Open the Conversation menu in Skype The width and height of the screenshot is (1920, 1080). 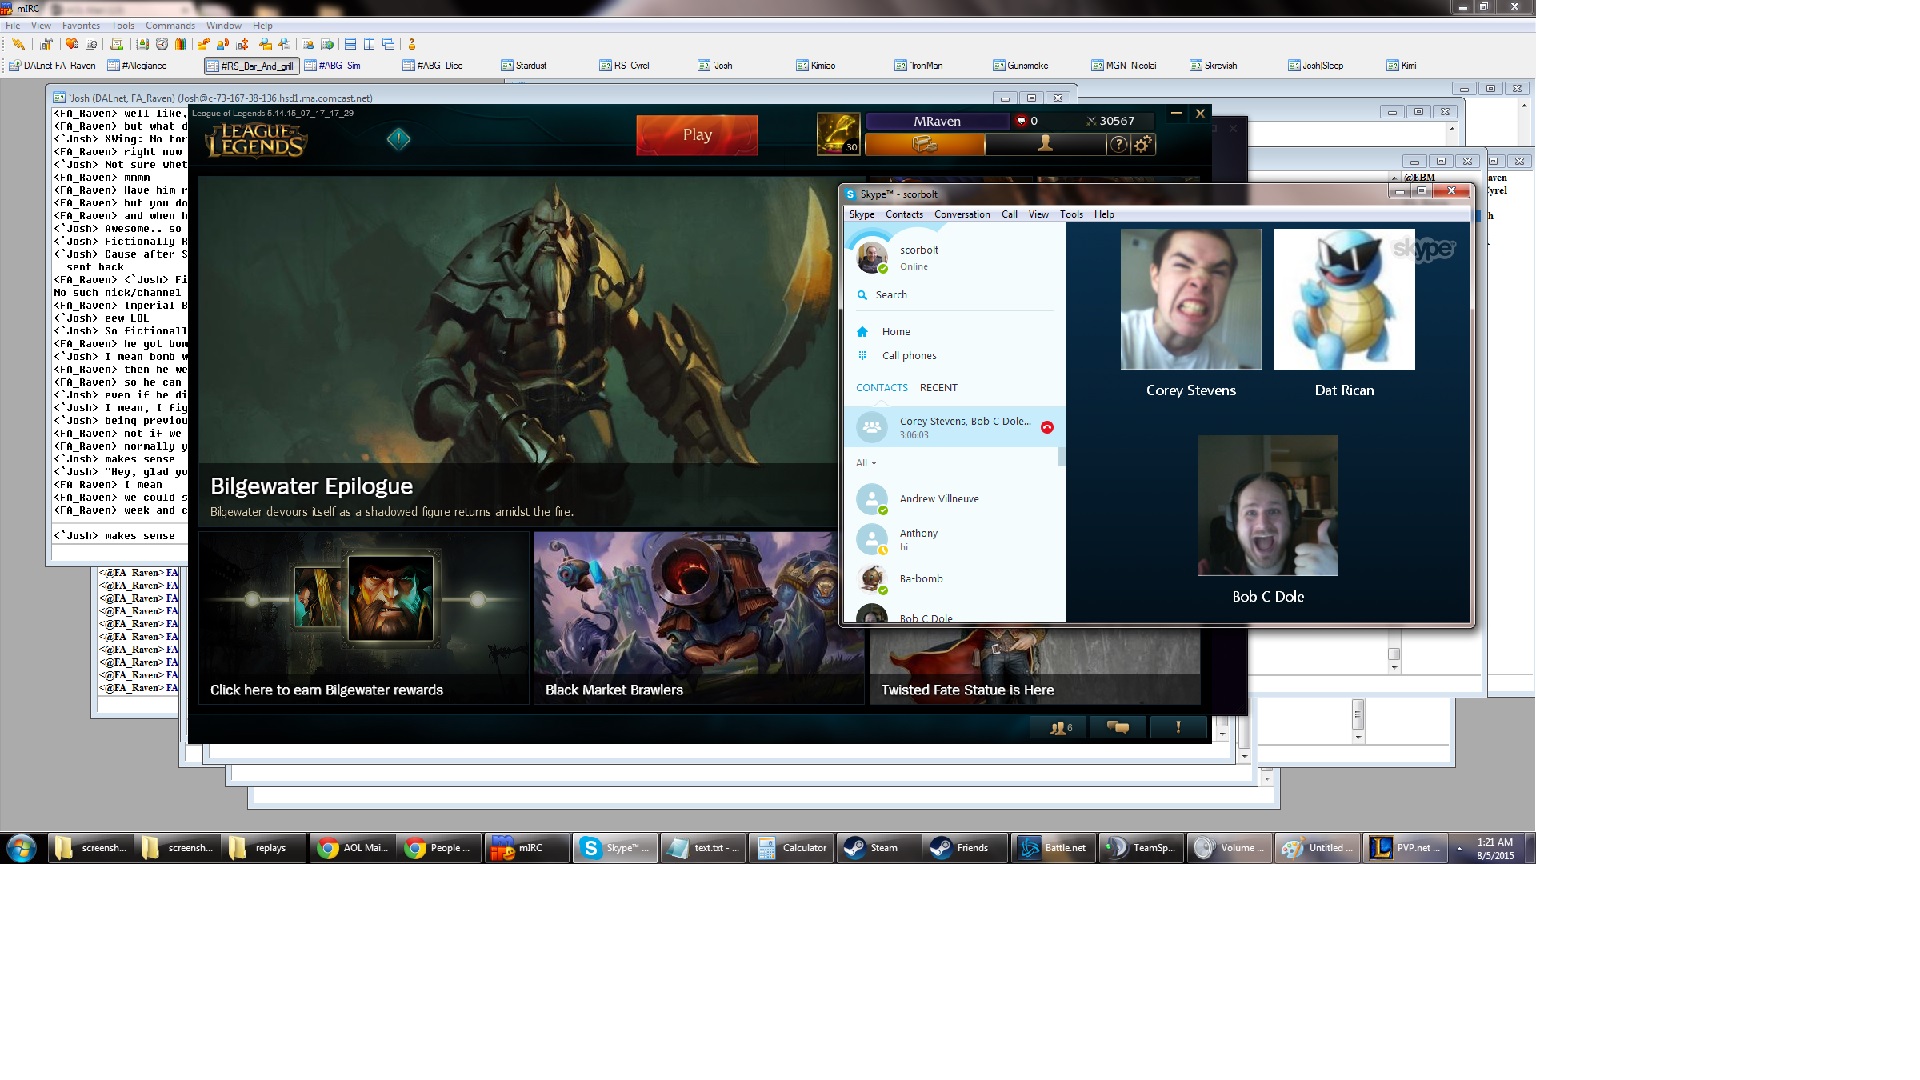[x=961, y=214]
